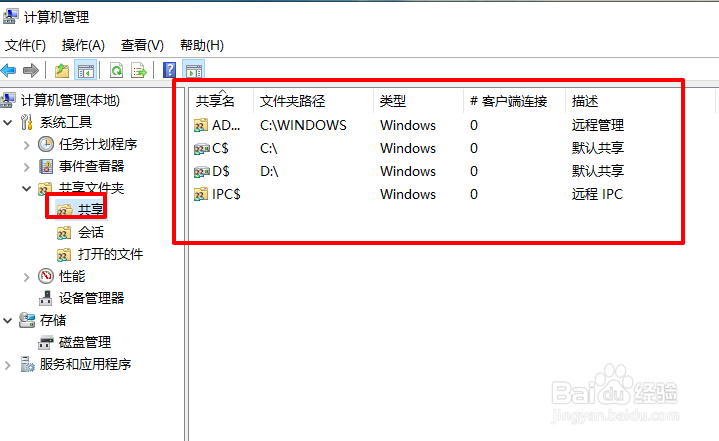The image size is (719, 441).
Task: Click the C:\WINDOWS folder path cell
Action: (303, 125)
